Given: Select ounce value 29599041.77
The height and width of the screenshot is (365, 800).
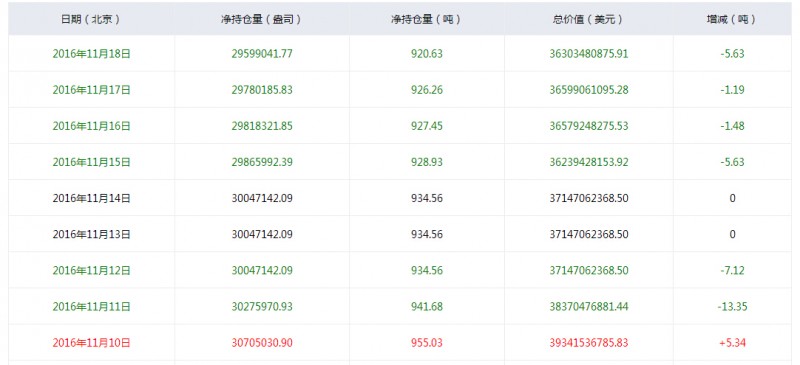Looking at the screenshot, I should [x=262, y=54].
